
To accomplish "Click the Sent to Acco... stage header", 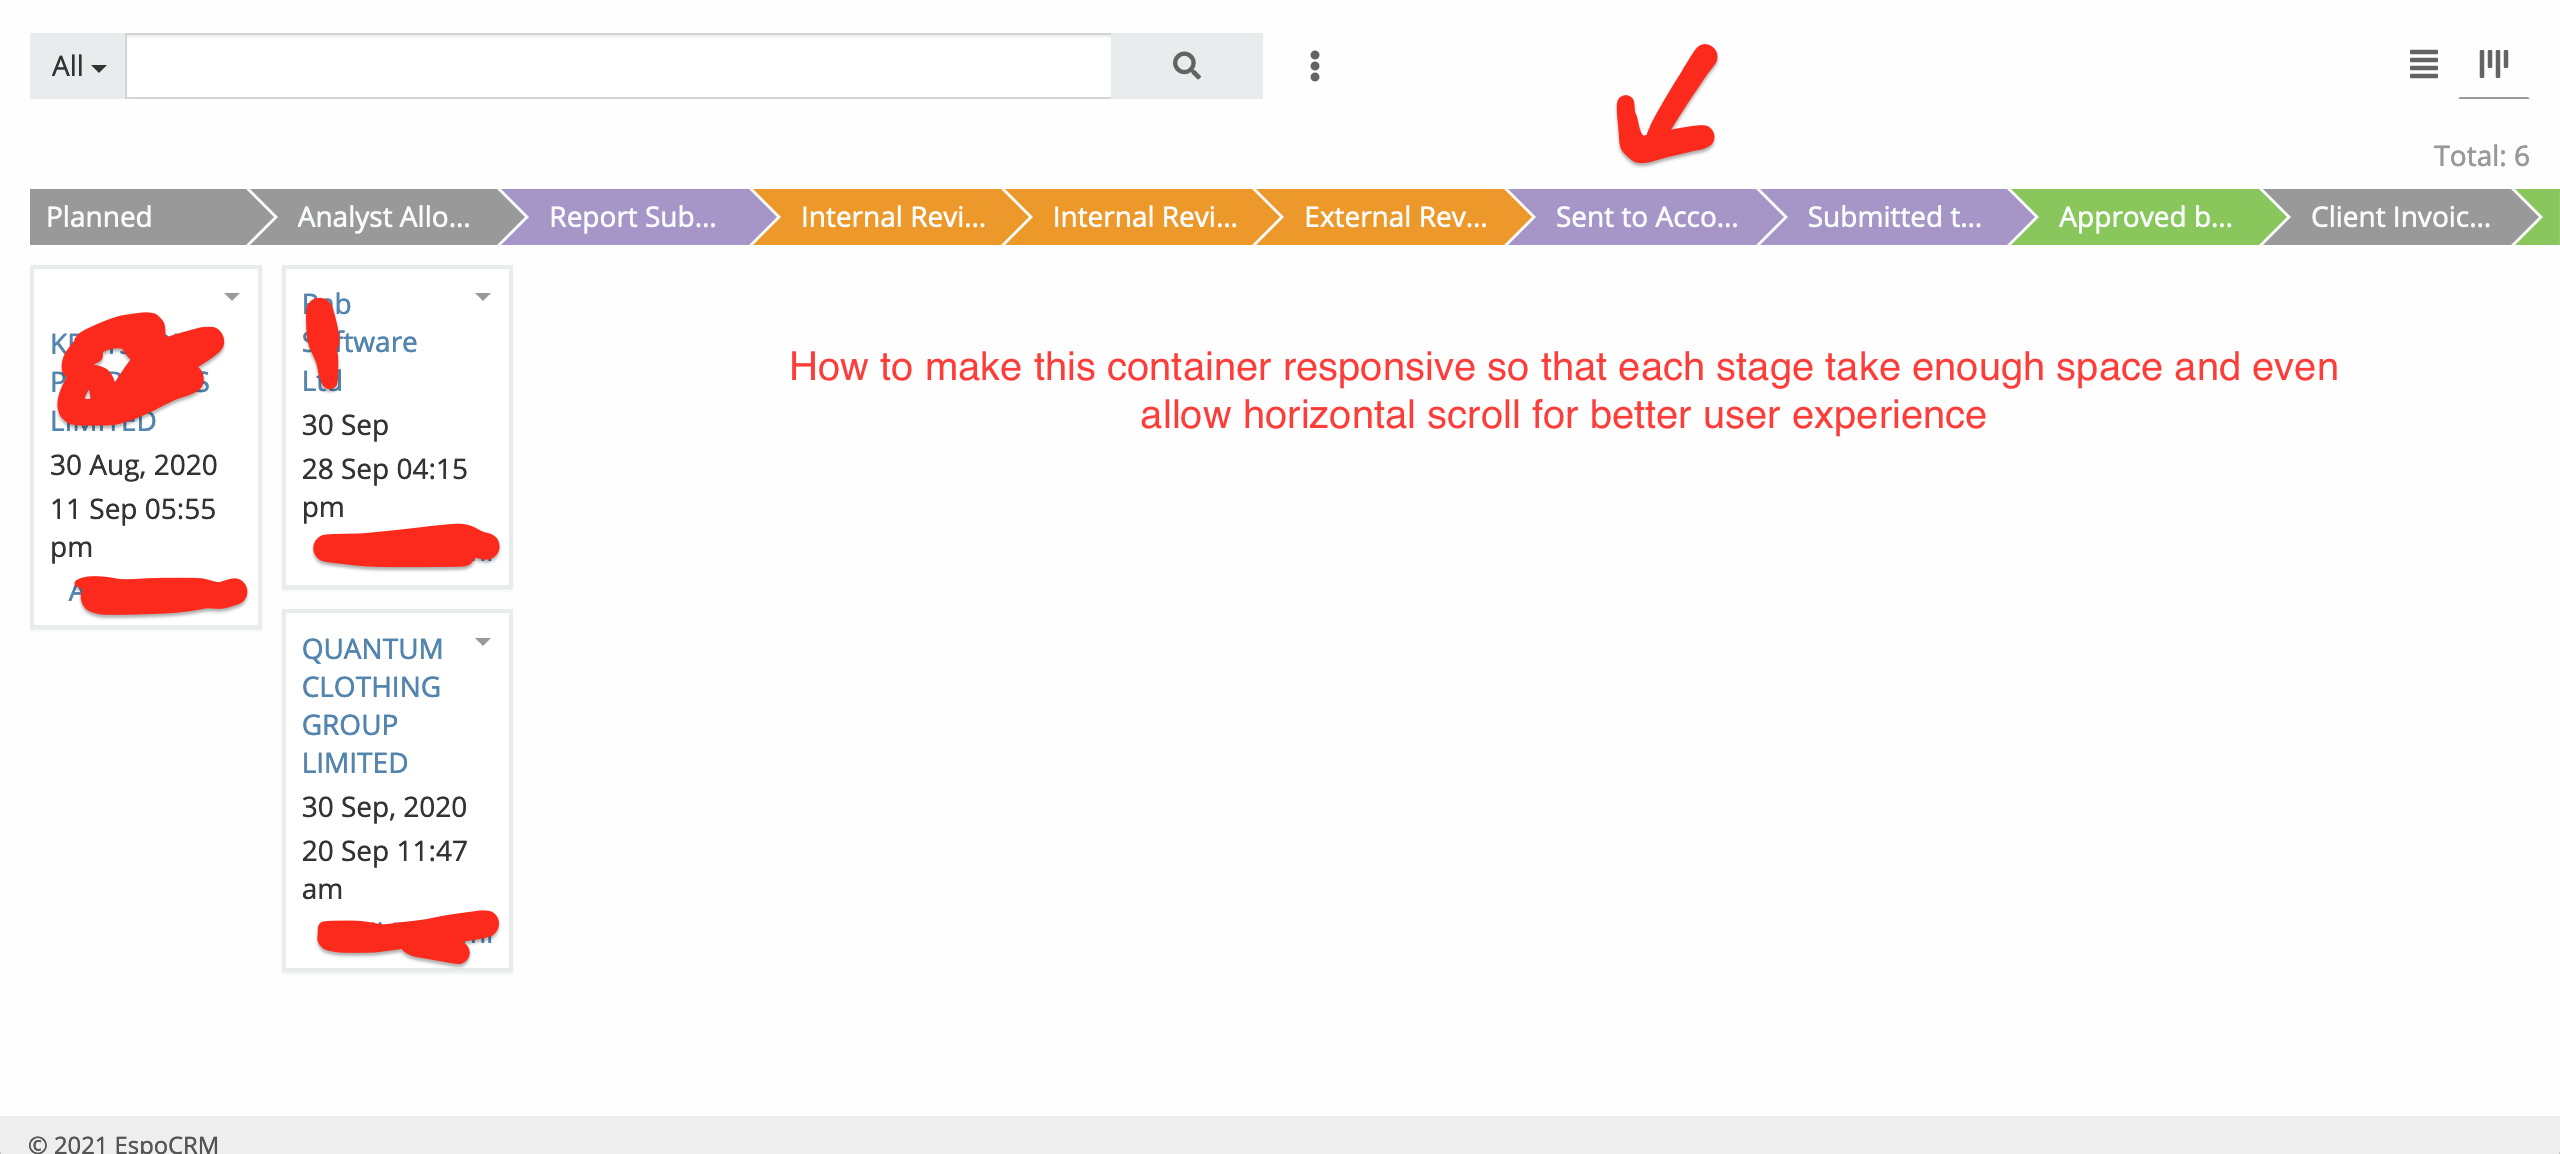I will coord(1646,217).
